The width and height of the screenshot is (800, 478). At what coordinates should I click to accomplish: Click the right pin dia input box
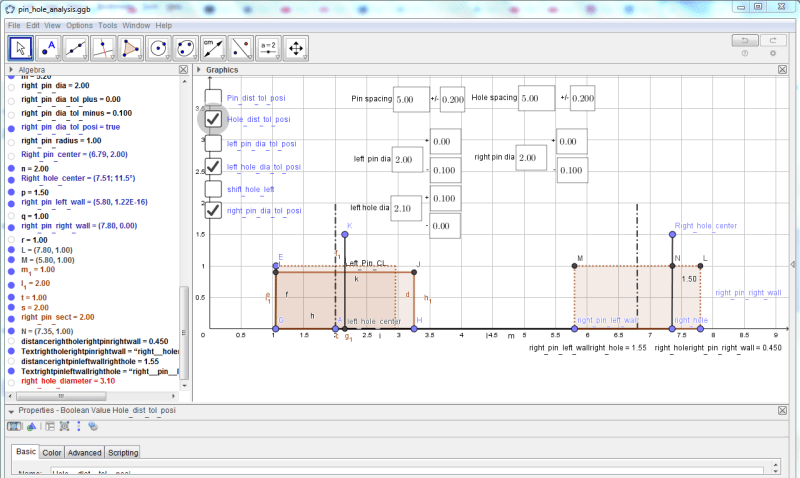point(531,158)
